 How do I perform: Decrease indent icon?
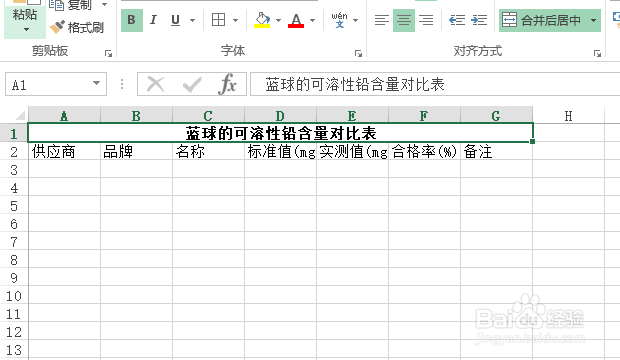pos(457,20)
